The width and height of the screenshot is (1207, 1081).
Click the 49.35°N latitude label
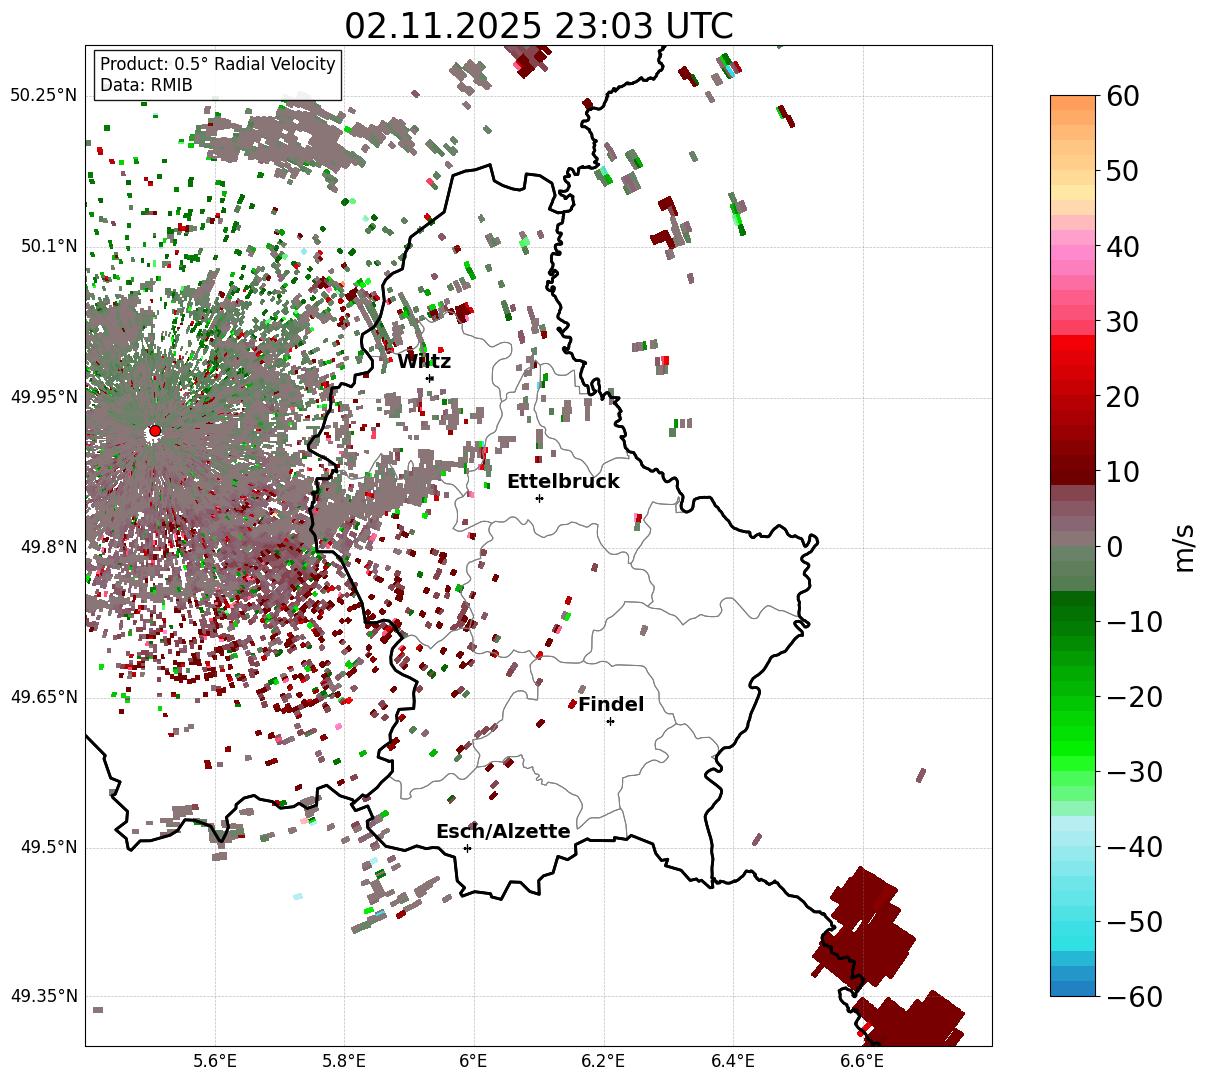43,996
